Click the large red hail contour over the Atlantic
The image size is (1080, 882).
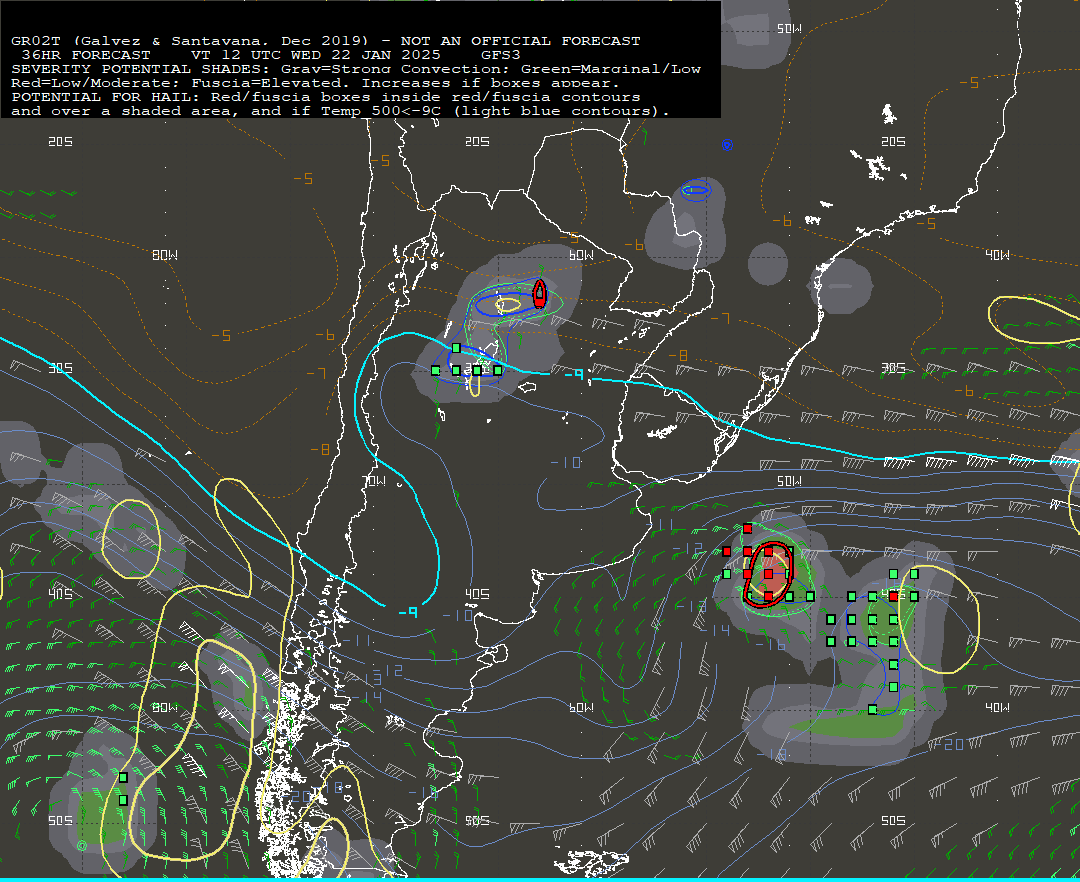(x=769, y=575)
